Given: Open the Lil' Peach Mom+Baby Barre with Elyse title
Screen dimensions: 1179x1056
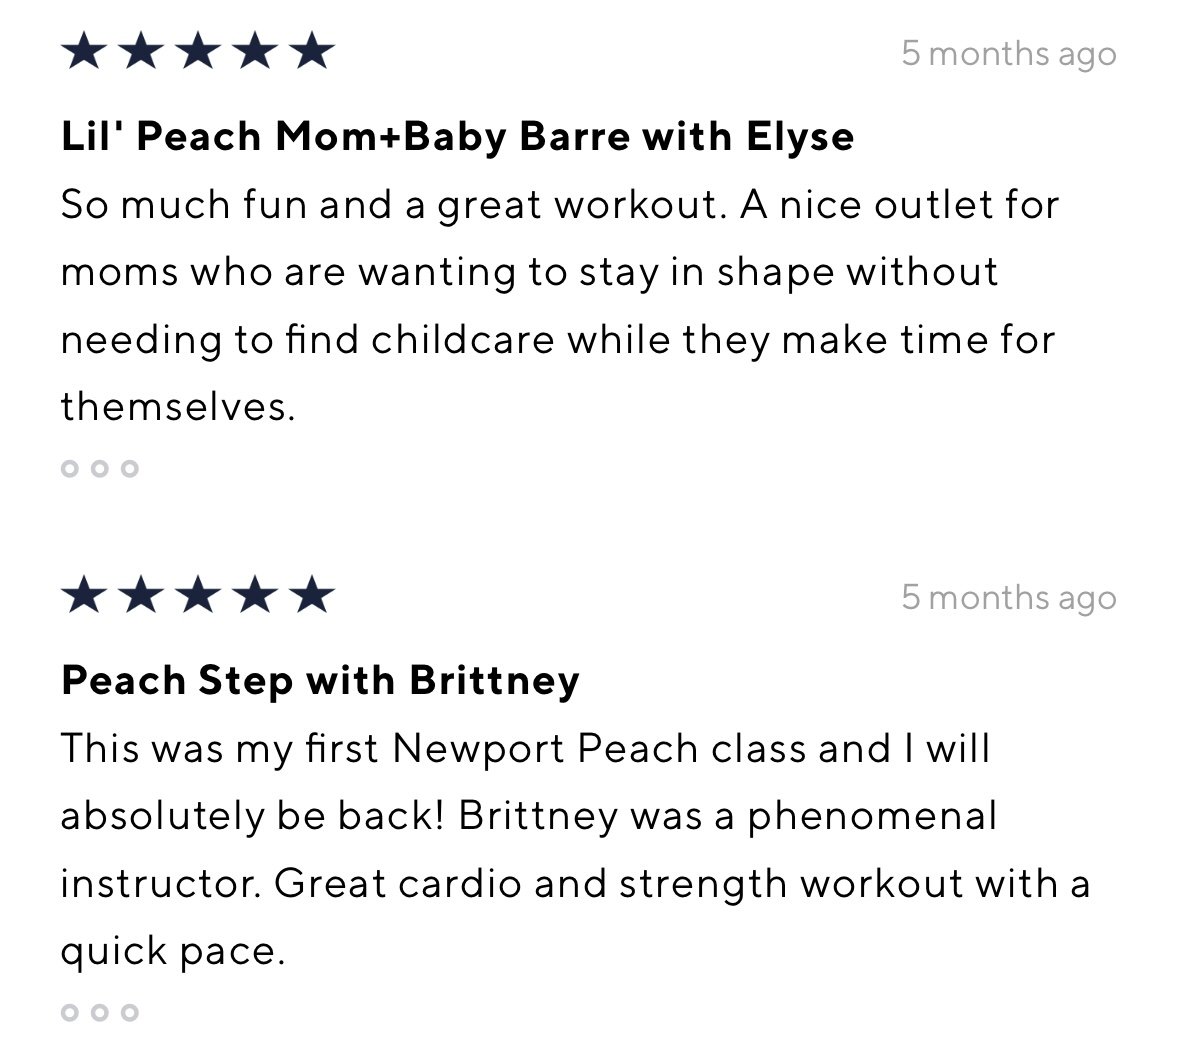Looking at the screenshot, I should point(457,138).
